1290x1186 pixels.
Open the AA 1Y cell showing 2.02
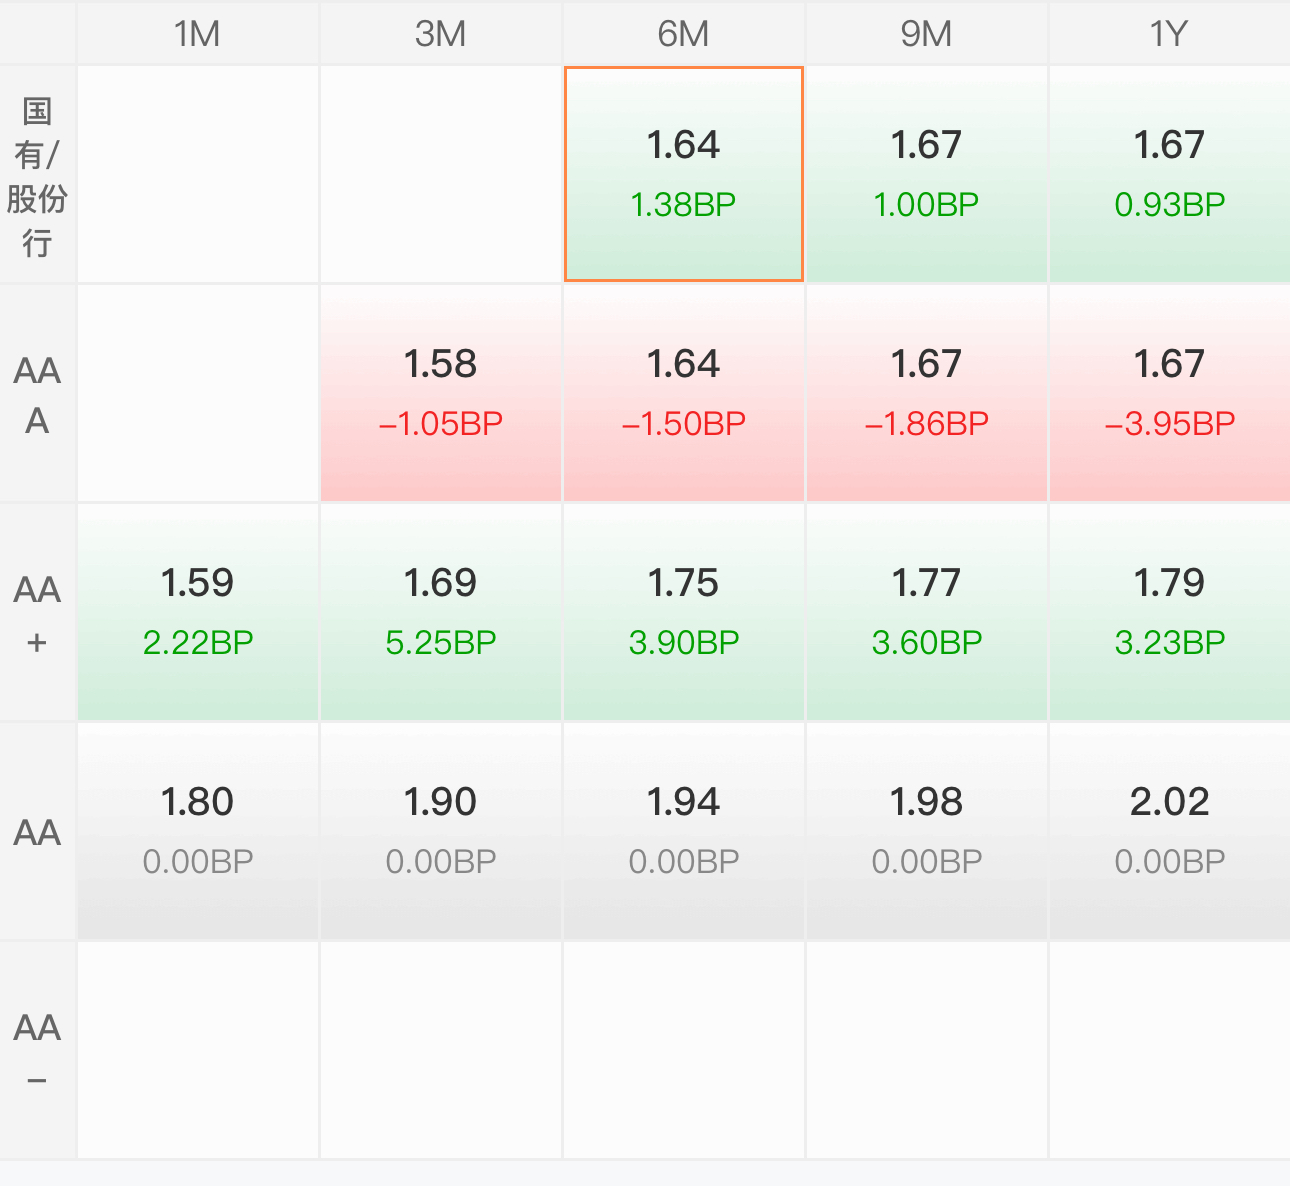[1170, 832]
